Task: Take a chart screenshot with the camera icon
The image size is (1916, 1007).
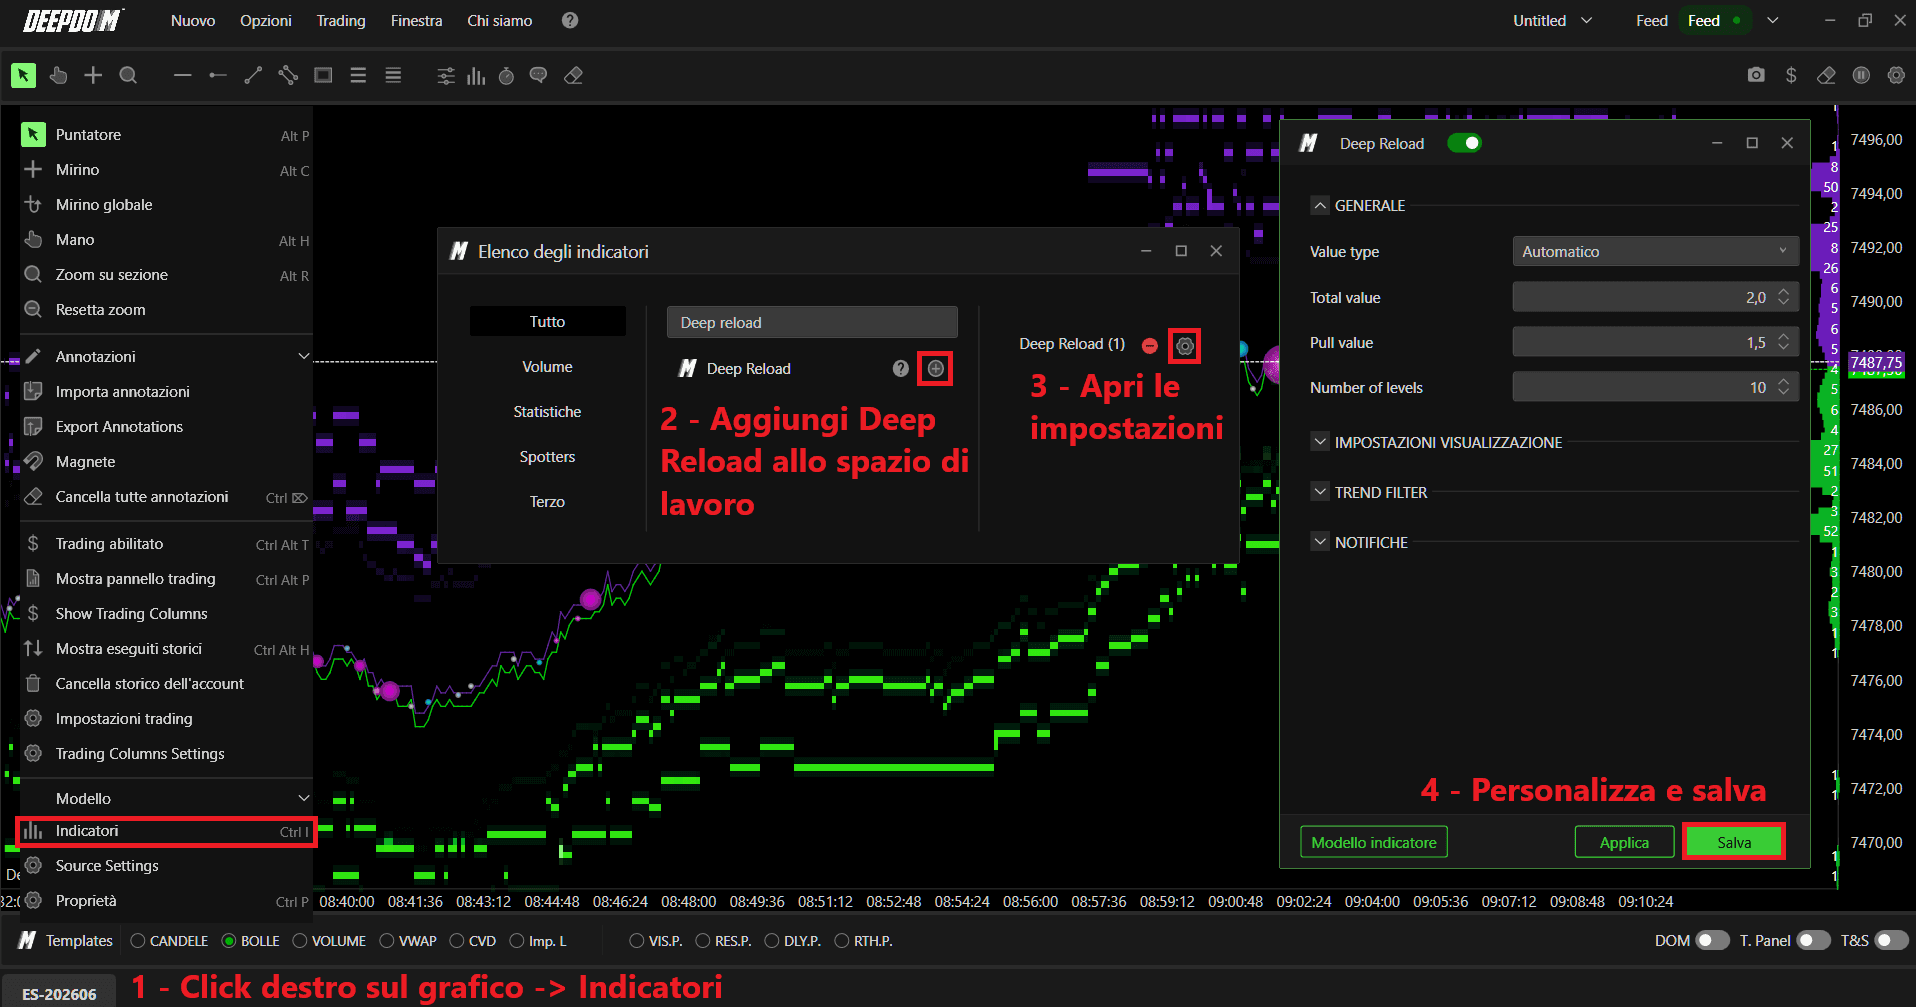Action: click(x=1756, y=75)
